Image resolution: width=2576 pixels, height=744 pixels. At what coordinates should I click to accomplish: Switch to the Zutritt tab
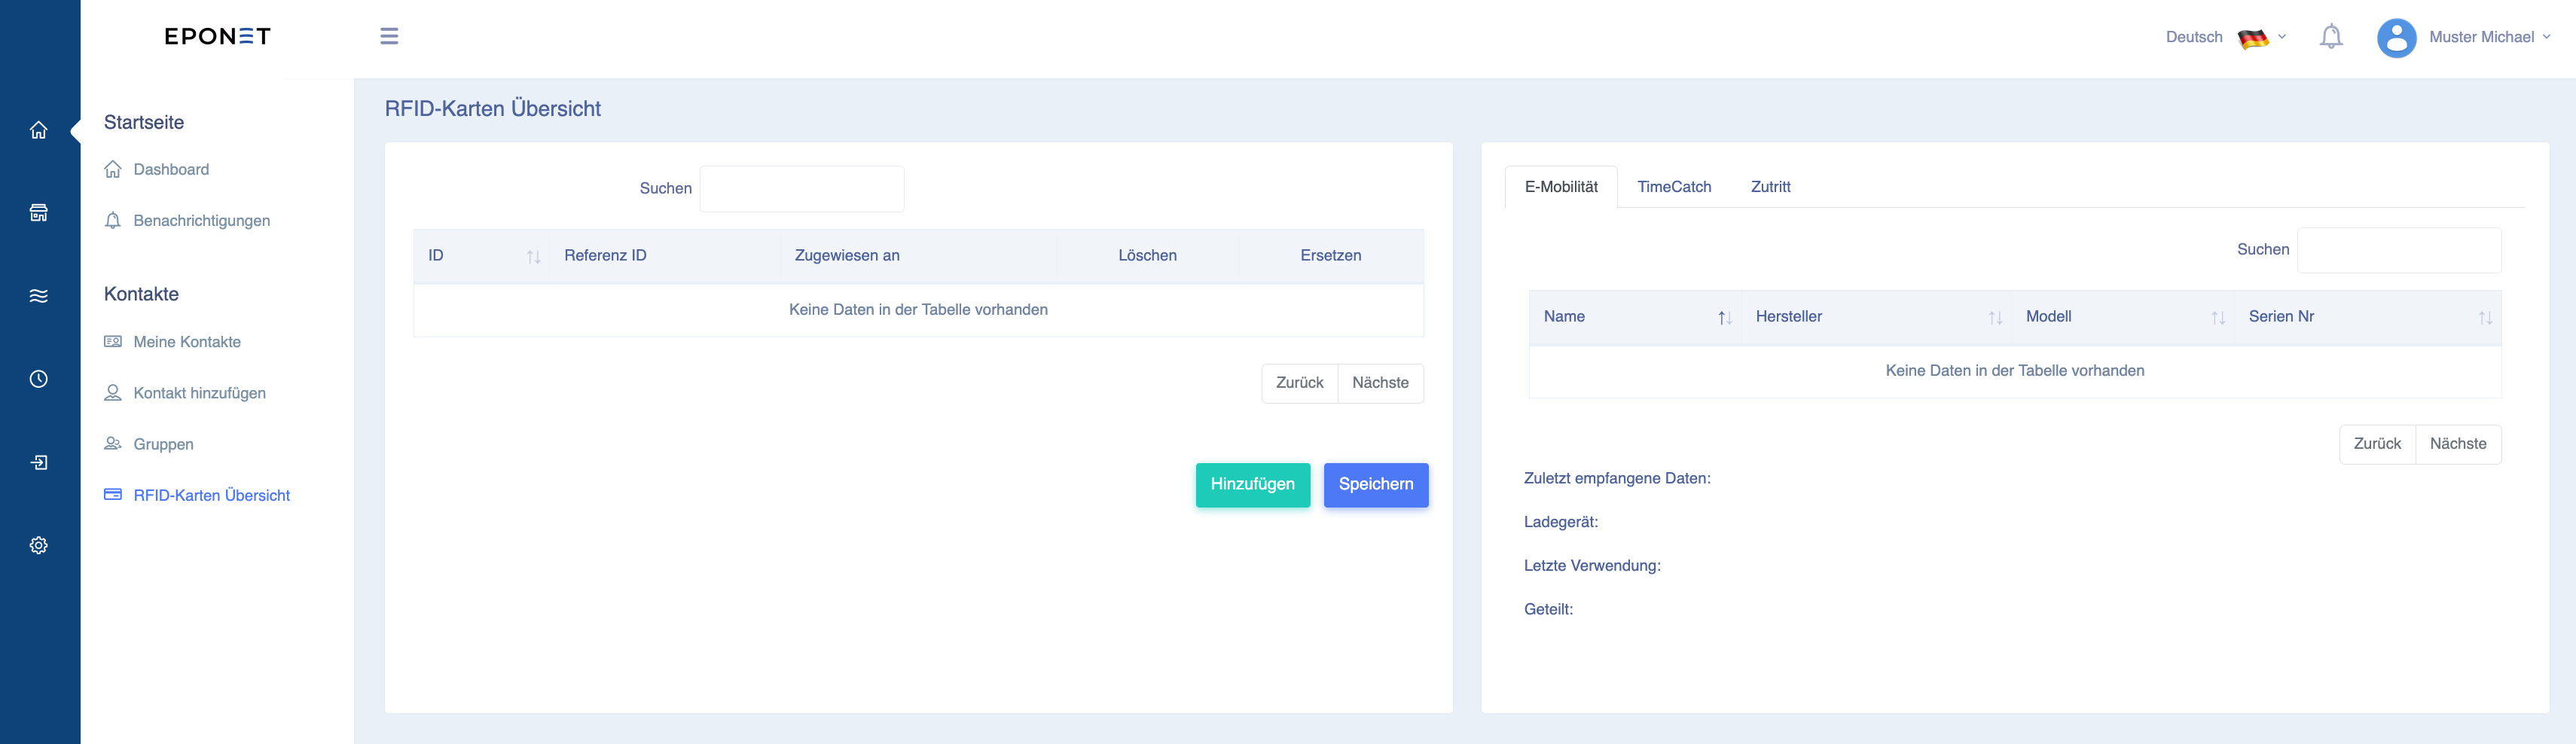coord(1770,187)
